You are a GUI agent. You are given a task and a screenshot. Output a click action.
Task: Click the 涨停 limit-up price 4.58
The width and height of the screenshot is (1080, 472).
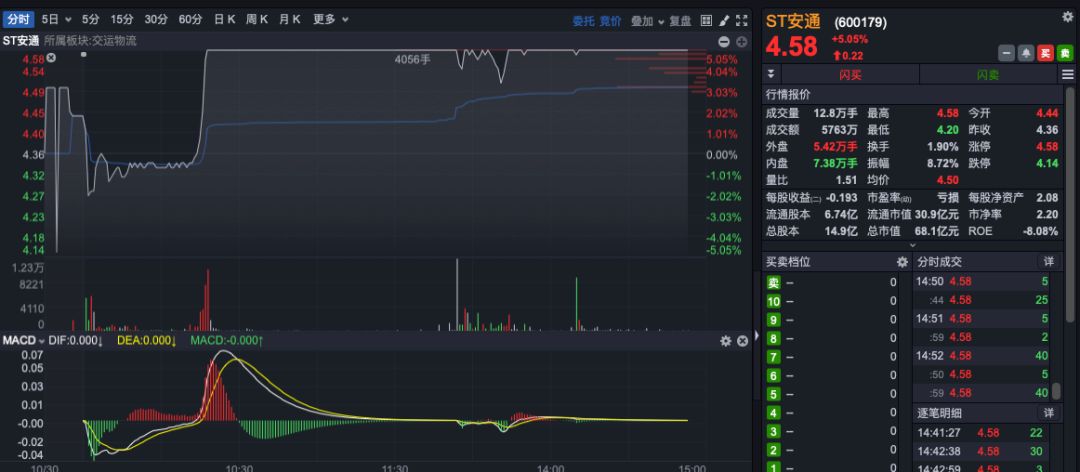point(1046,146)
